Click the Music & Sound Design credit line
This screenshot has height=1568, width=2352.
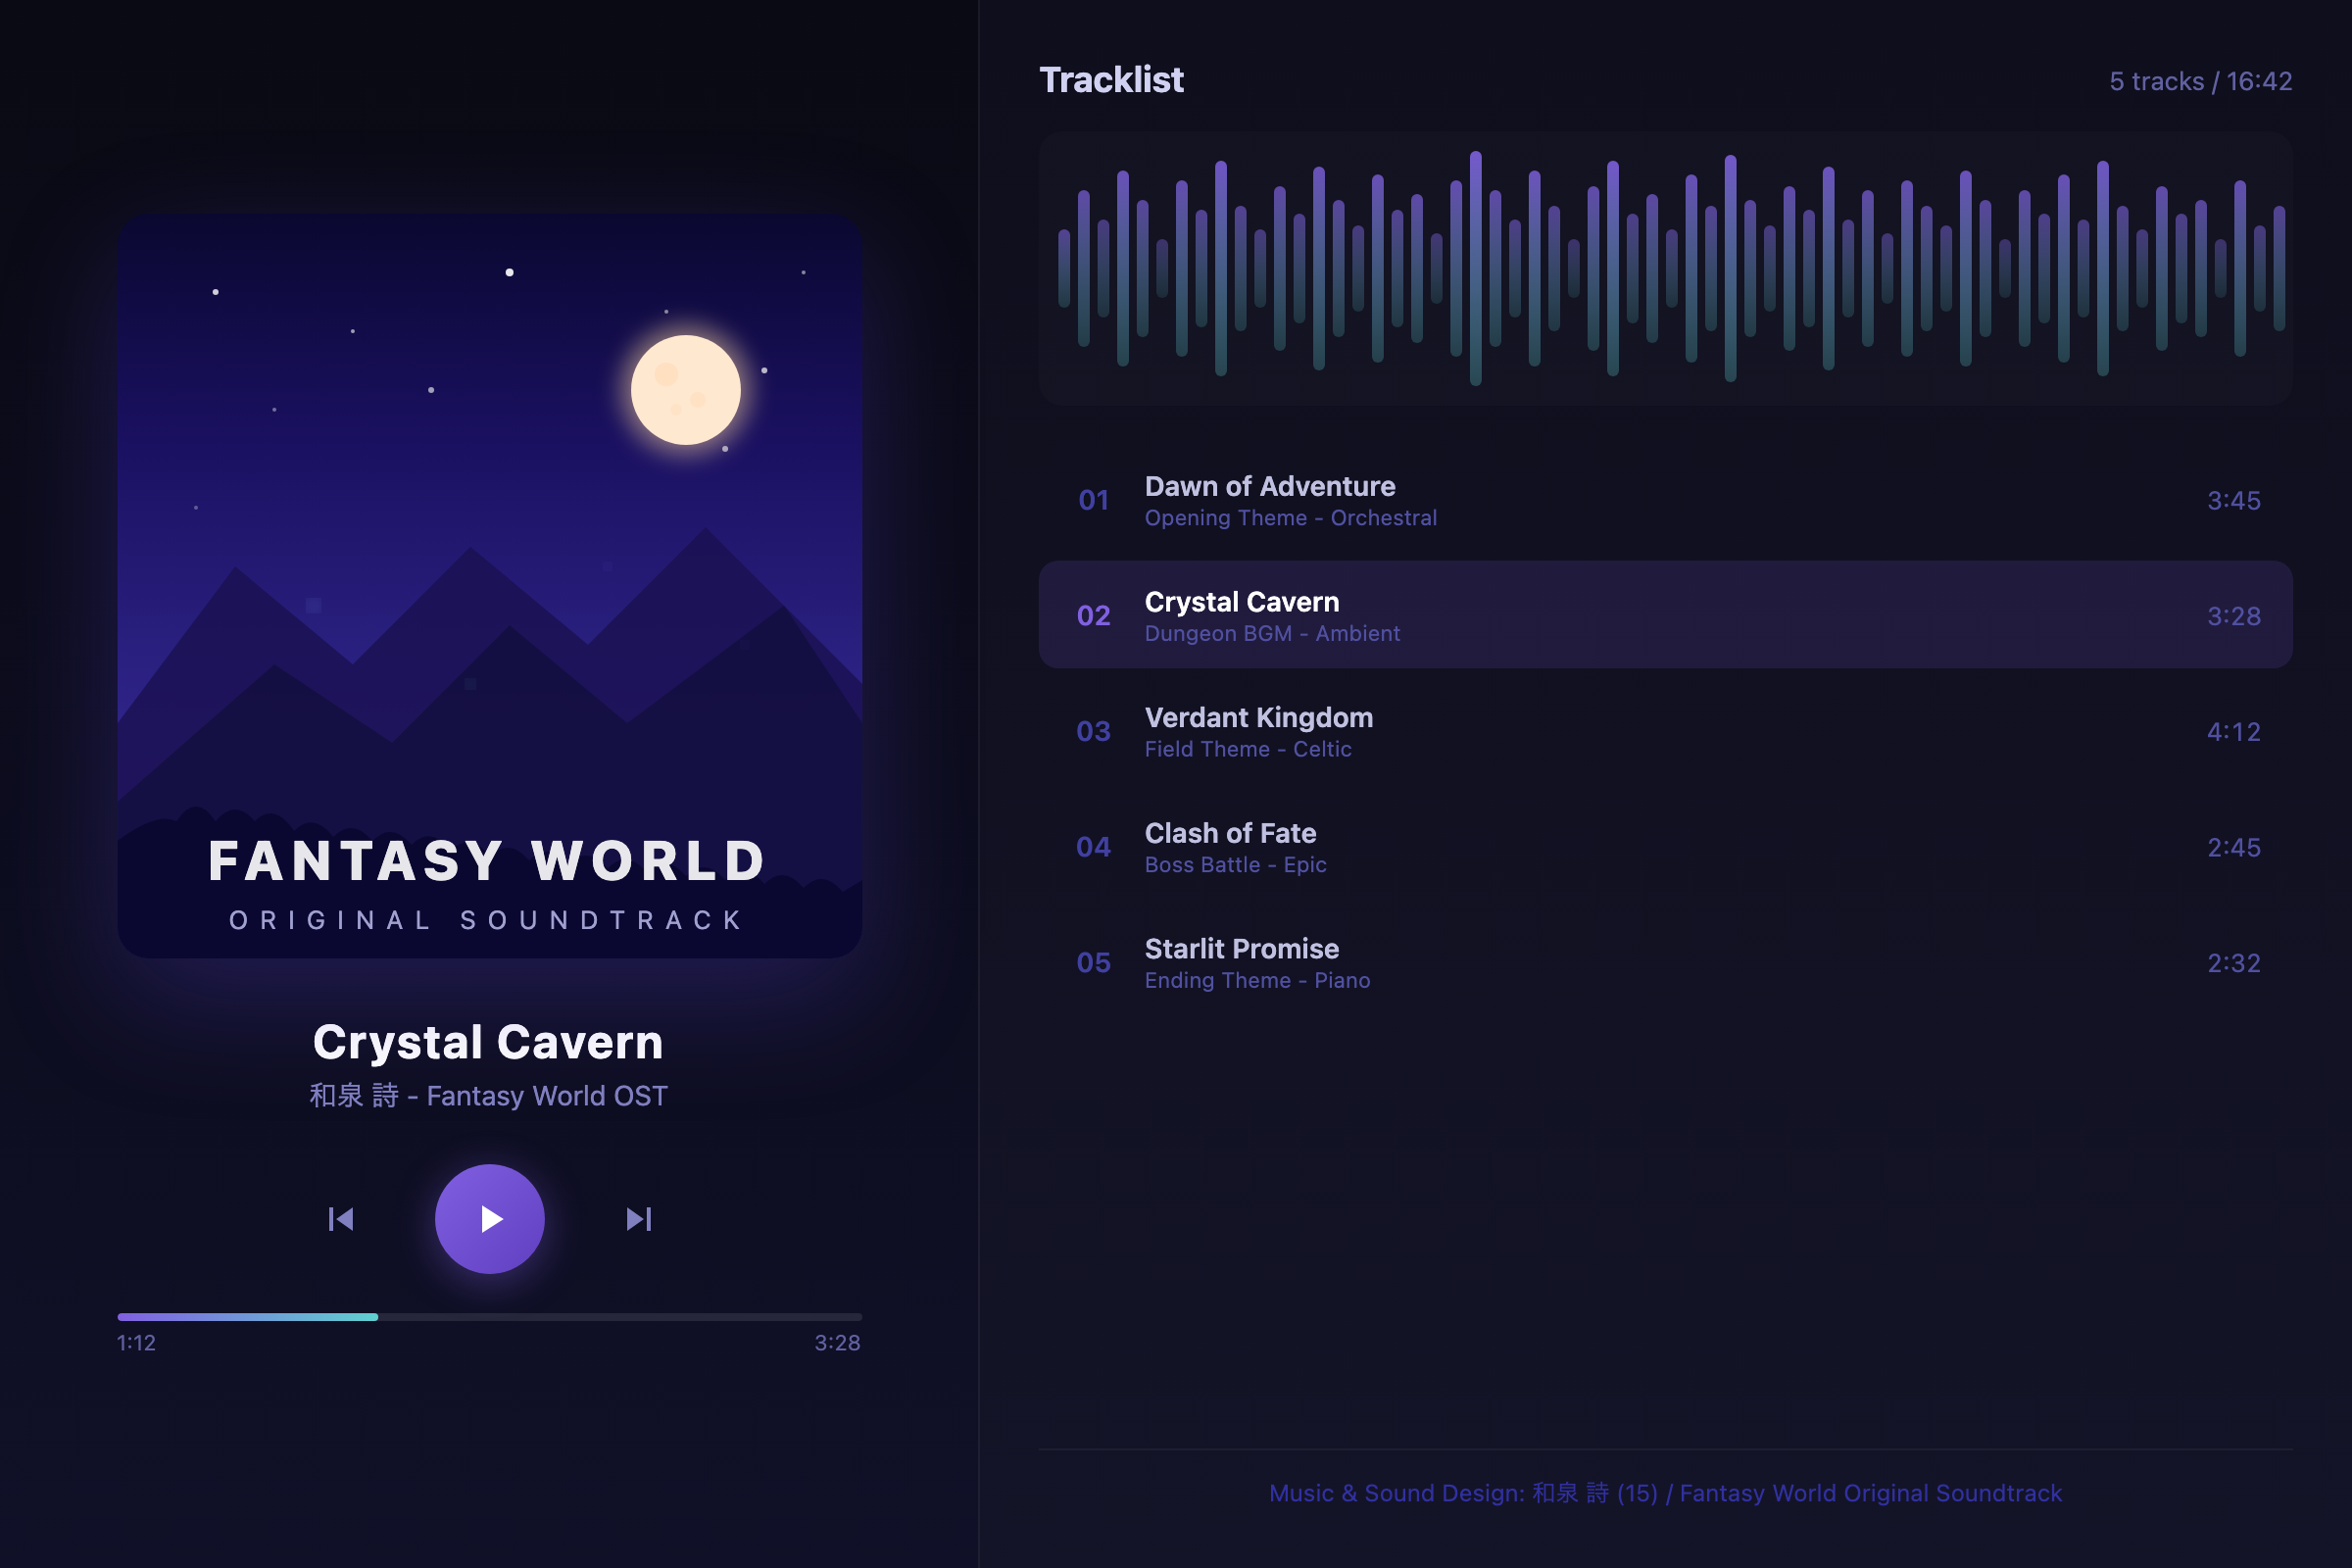tap(1665, 1493)
